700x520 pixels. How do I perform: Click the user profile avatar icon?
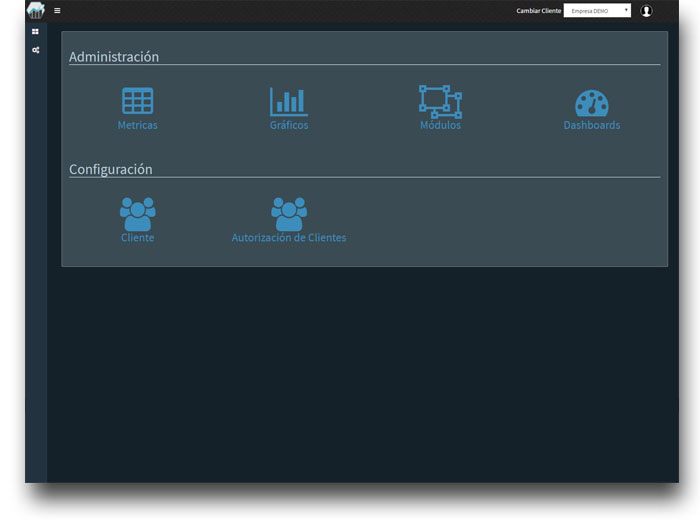click(646, 11)
